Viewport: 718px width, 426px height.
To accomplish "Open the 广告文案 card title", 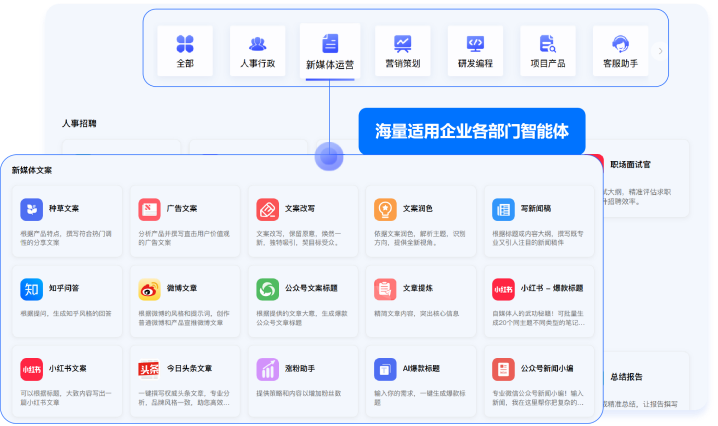I will [182, 208].
